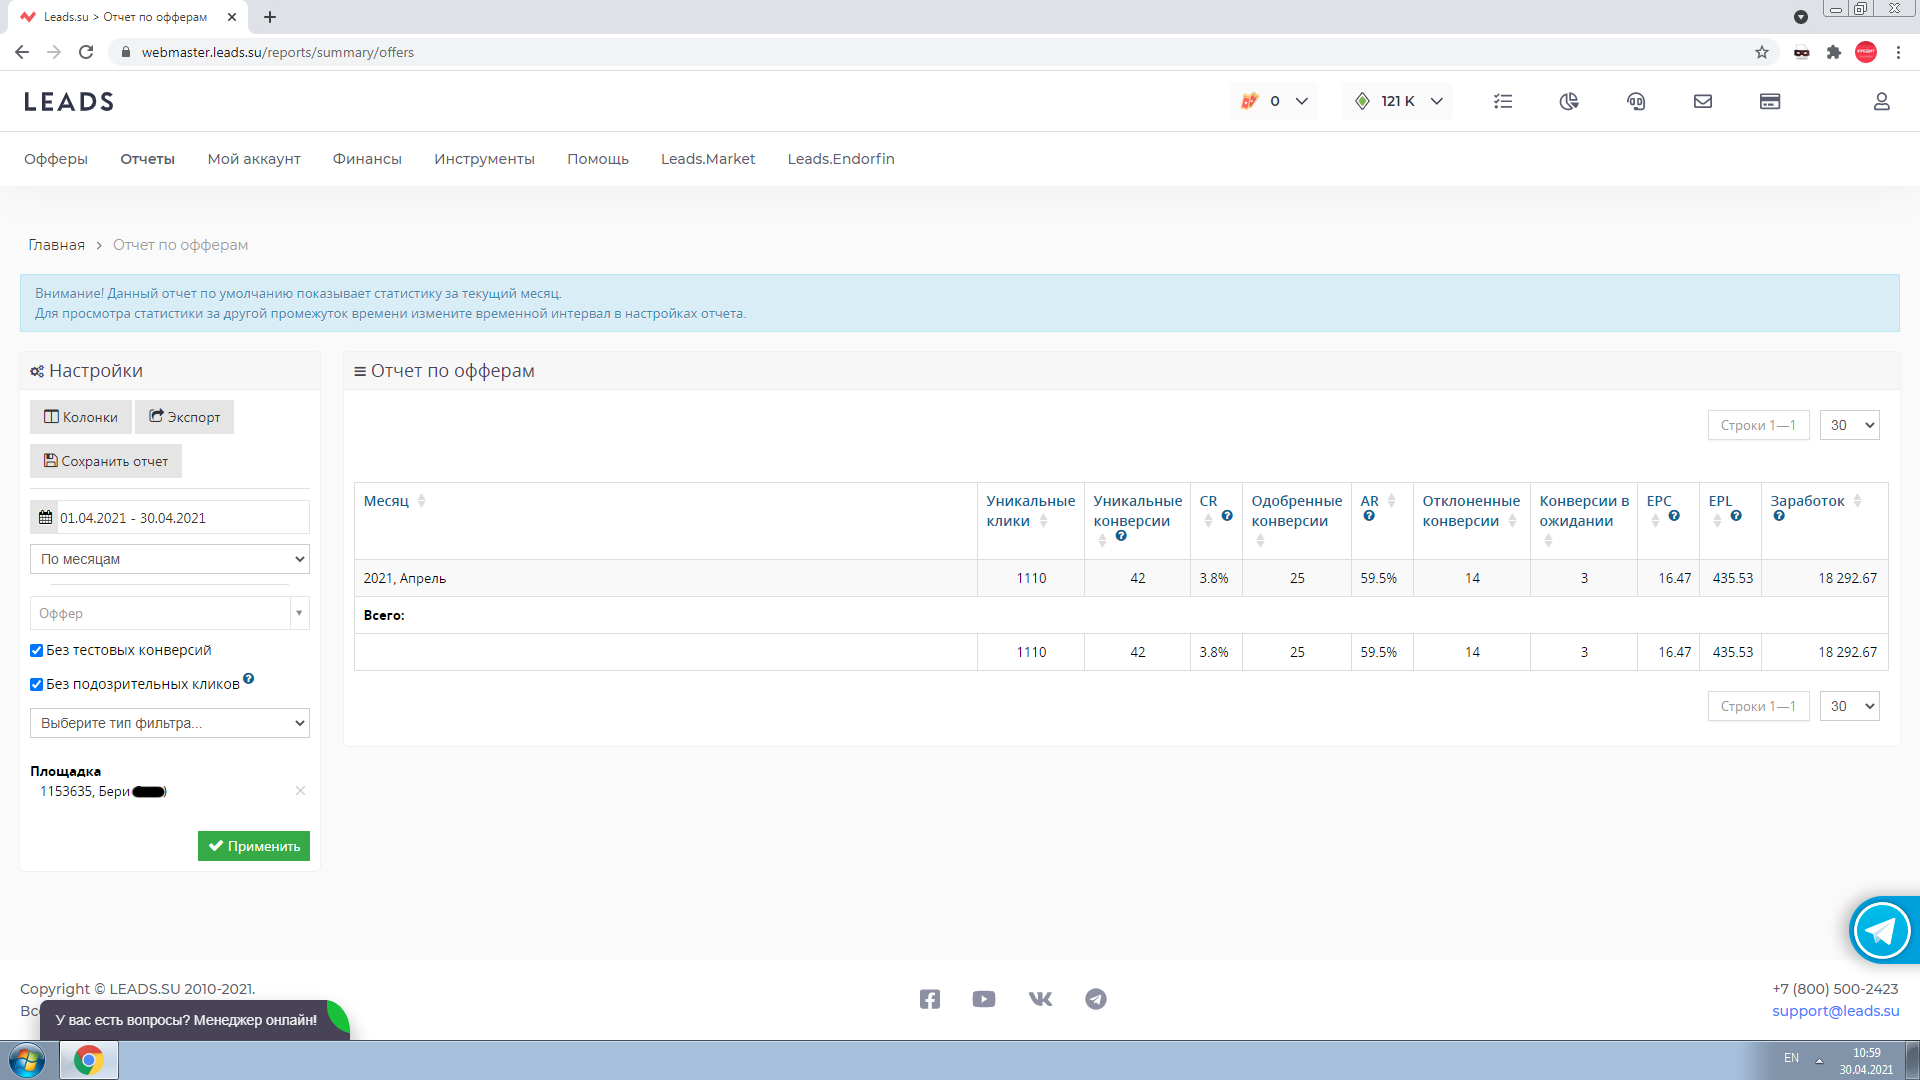The image size is (1920, 1080).
Task: Open the task checklist icon in header
Action: click(1502, 101)
